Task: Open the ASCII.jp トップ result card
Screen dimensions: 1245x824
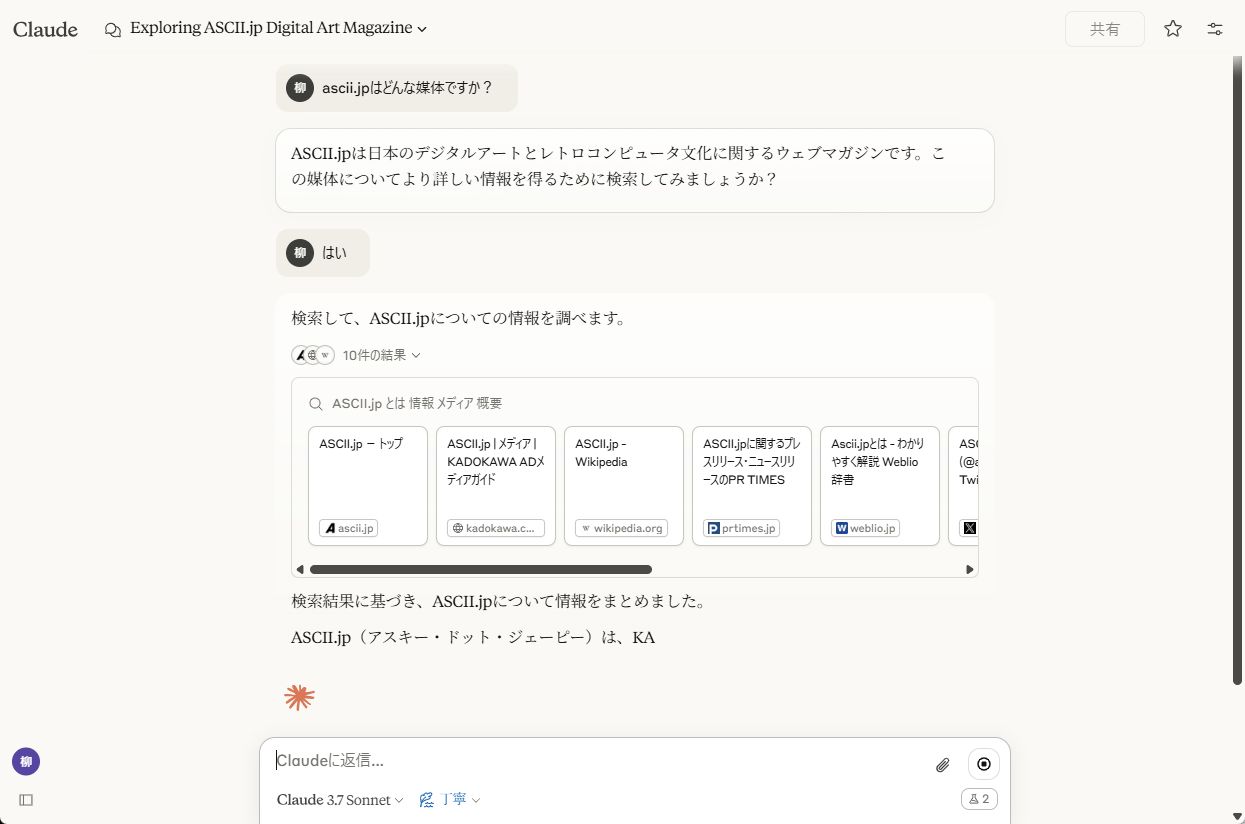Action: (368, 486)
